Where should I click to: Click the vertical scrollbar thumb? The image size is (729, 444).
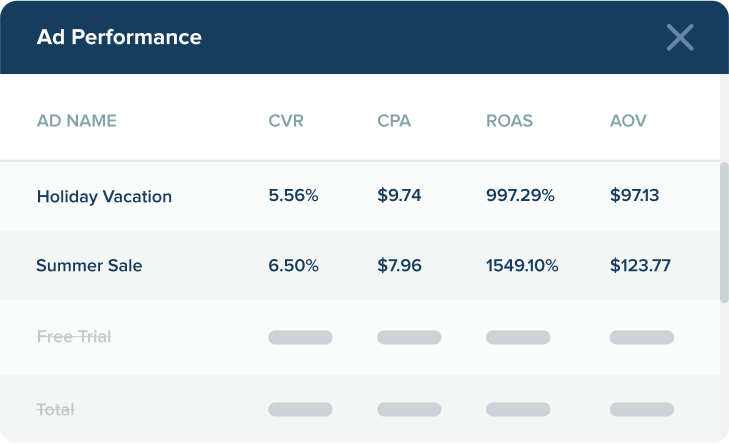[724, 230]
